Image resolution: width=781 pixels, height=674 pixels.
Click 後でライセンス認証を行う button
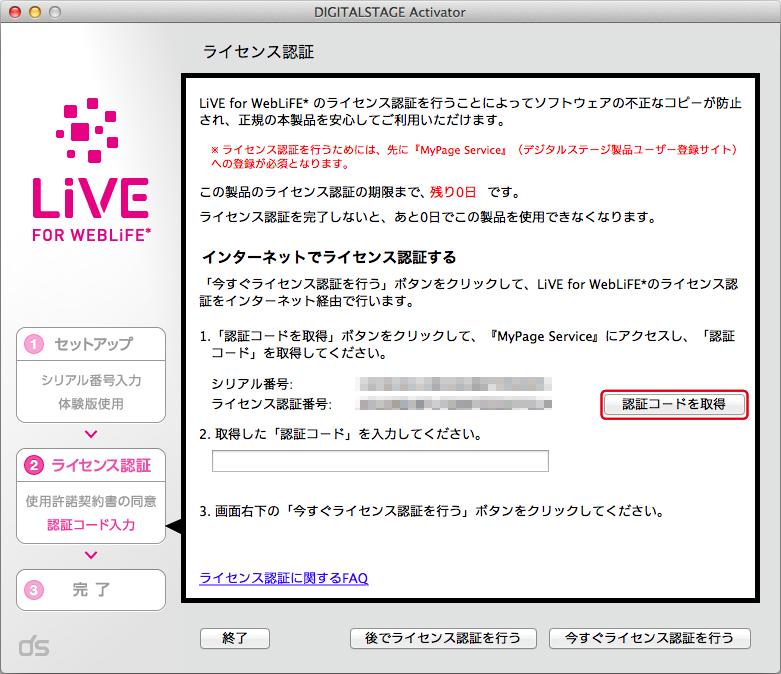[x=443, y=638]
